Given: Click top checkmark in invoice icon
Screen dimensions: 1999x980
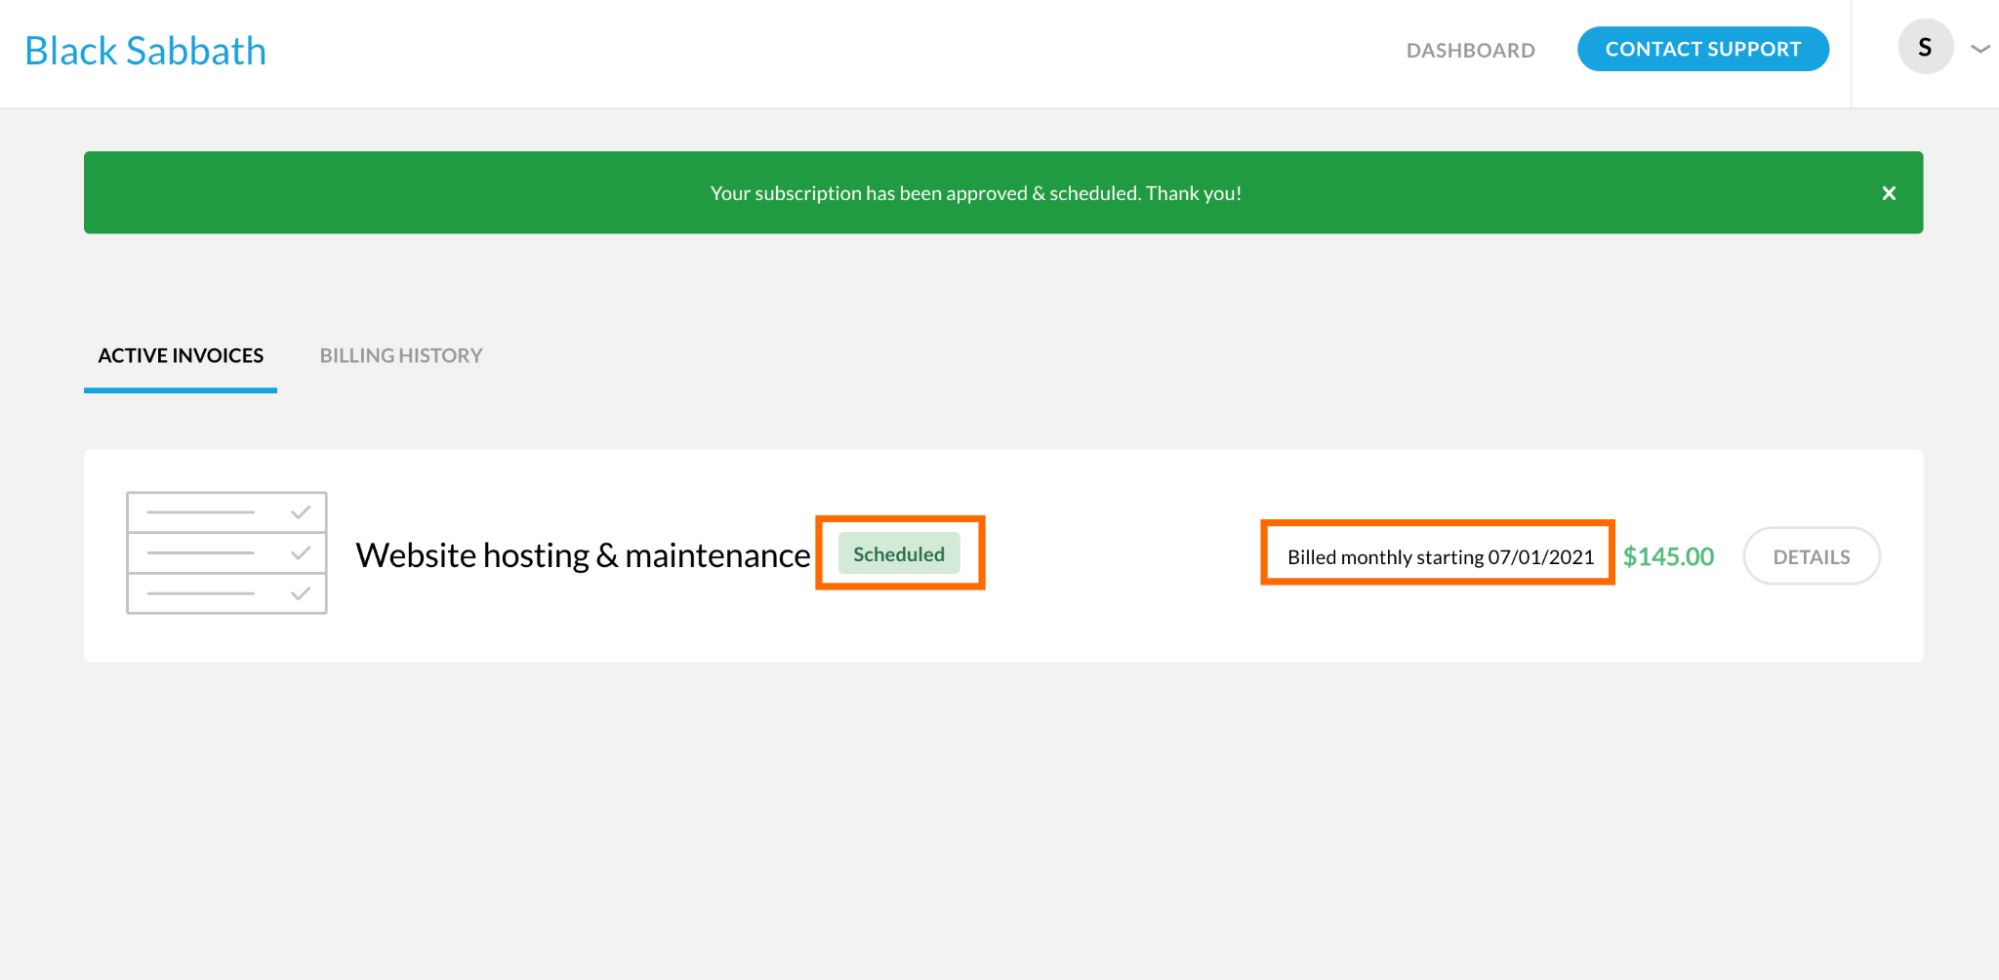Looking at the screenshot, I should pos(300,512).
